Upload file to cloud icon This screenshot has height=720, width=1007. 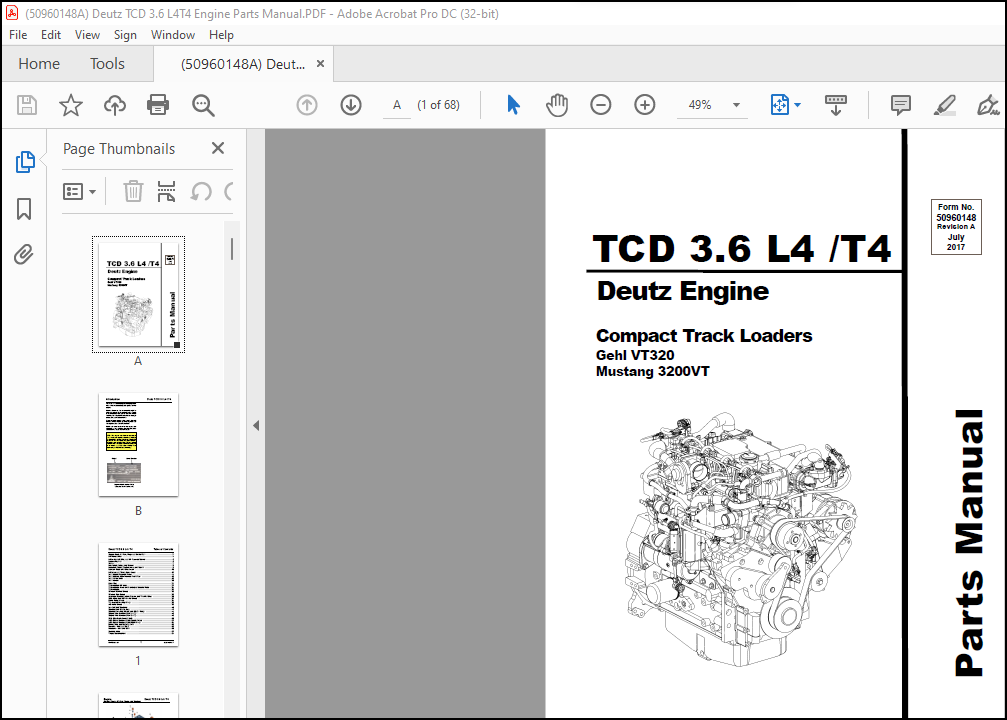pyautogui.click(x=114, y=105)
